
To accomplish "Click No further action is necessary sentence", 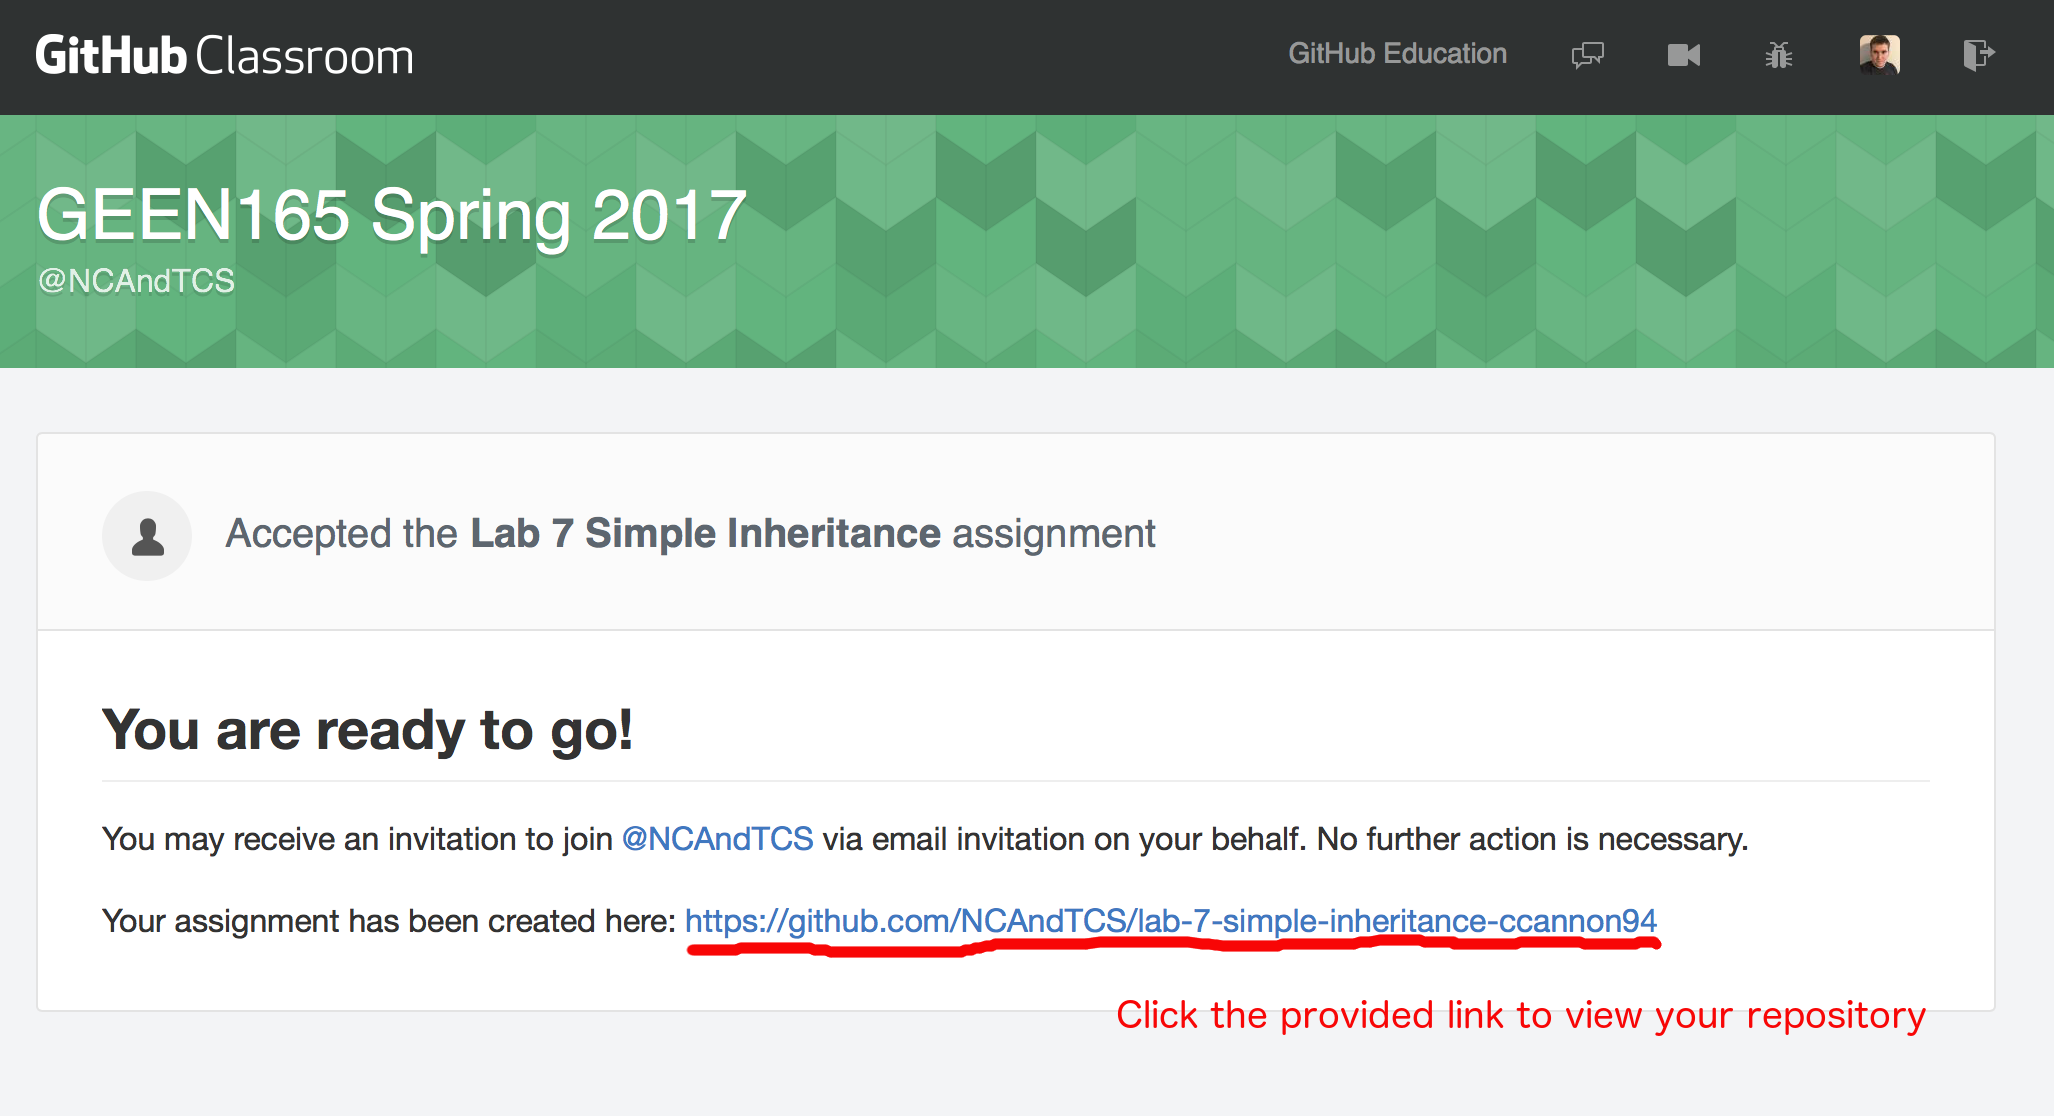I will (1531, 839).
